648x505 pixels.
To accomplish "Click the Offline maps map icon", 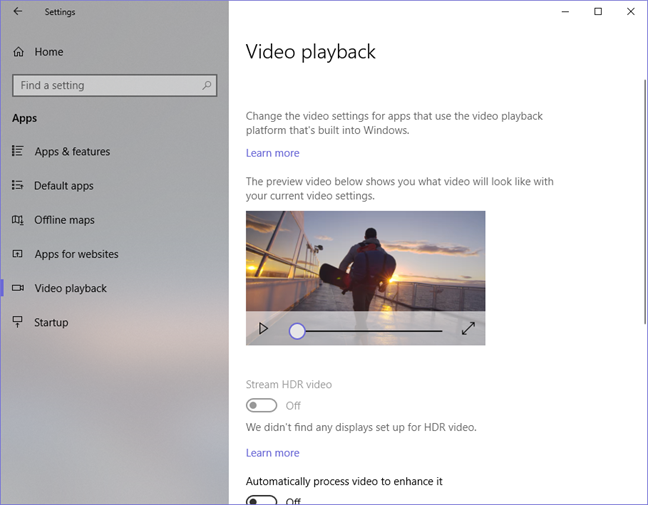I will click(x=18, y=219).
